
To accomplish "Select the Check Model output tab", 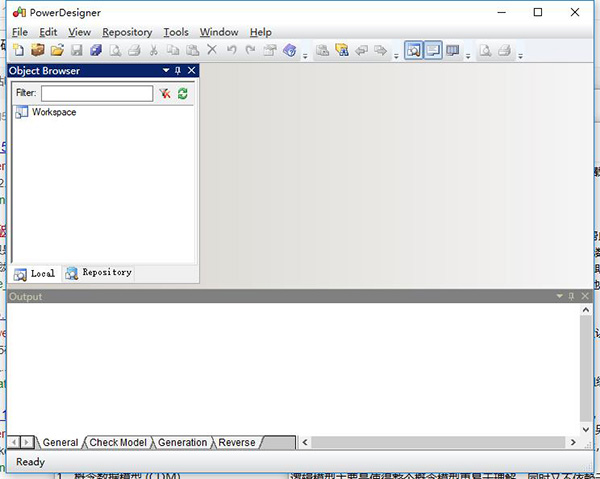I will click(x=118, y=443).
